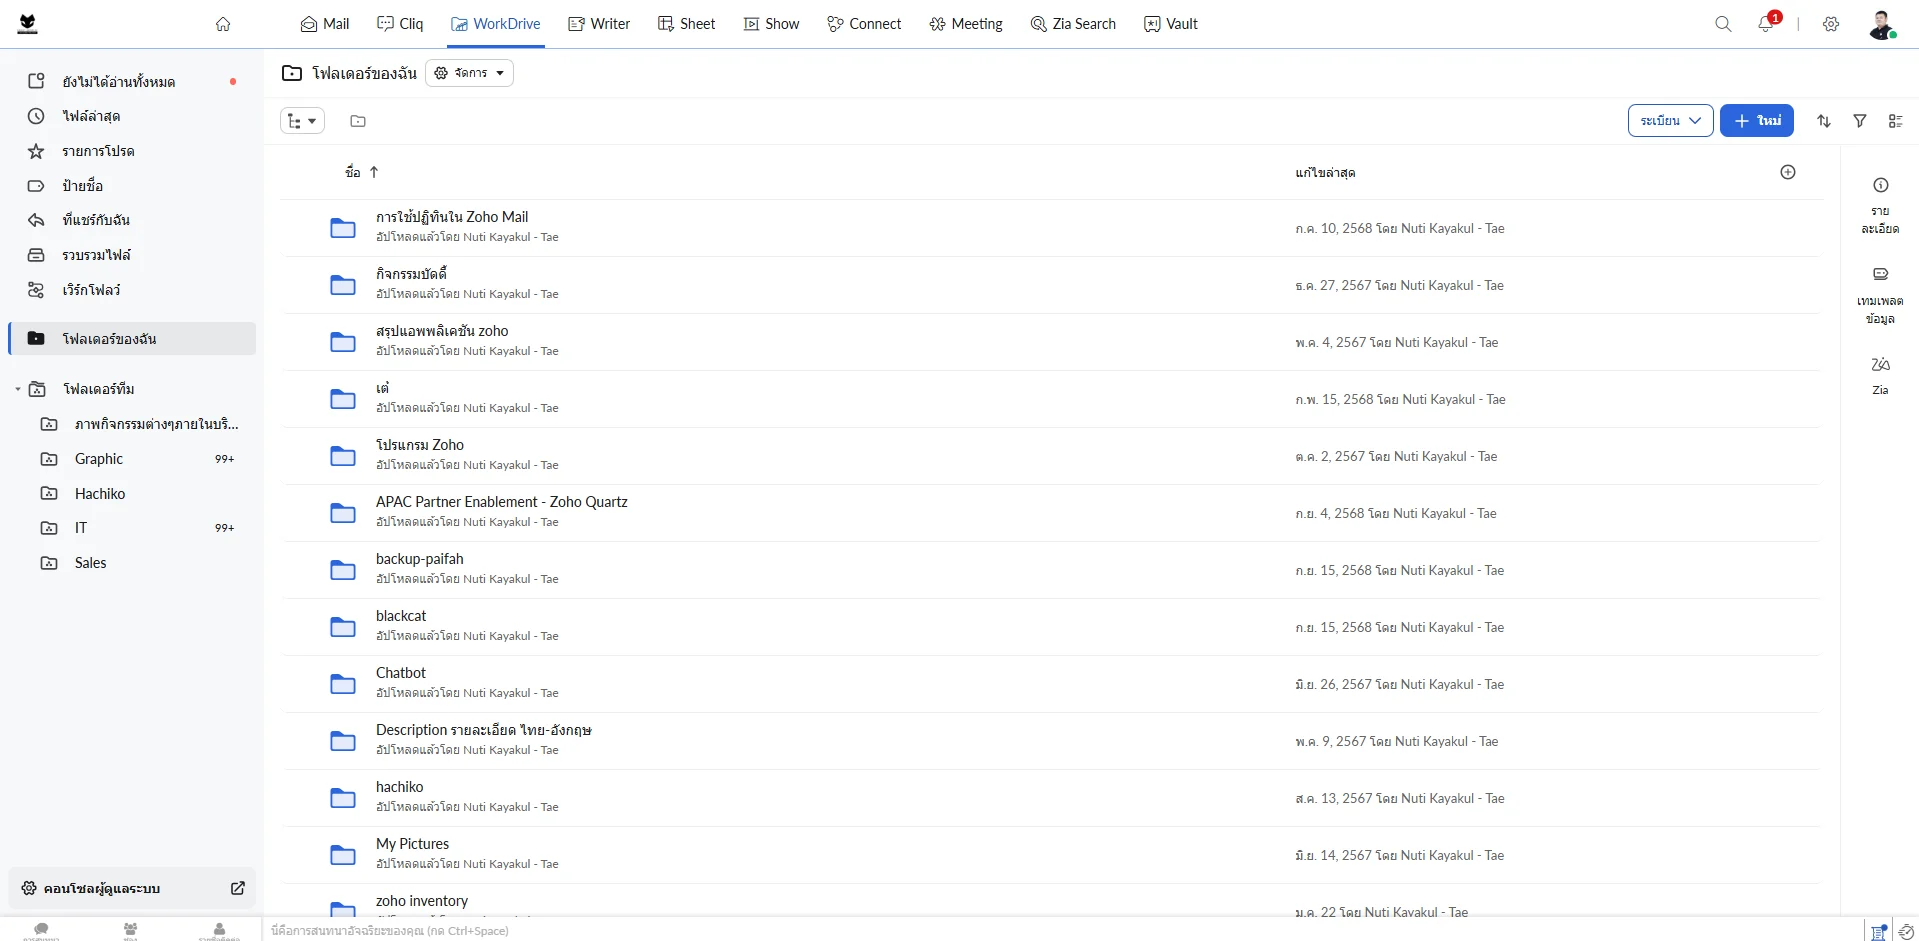Click the sort arrows icon

[1823, 121]
